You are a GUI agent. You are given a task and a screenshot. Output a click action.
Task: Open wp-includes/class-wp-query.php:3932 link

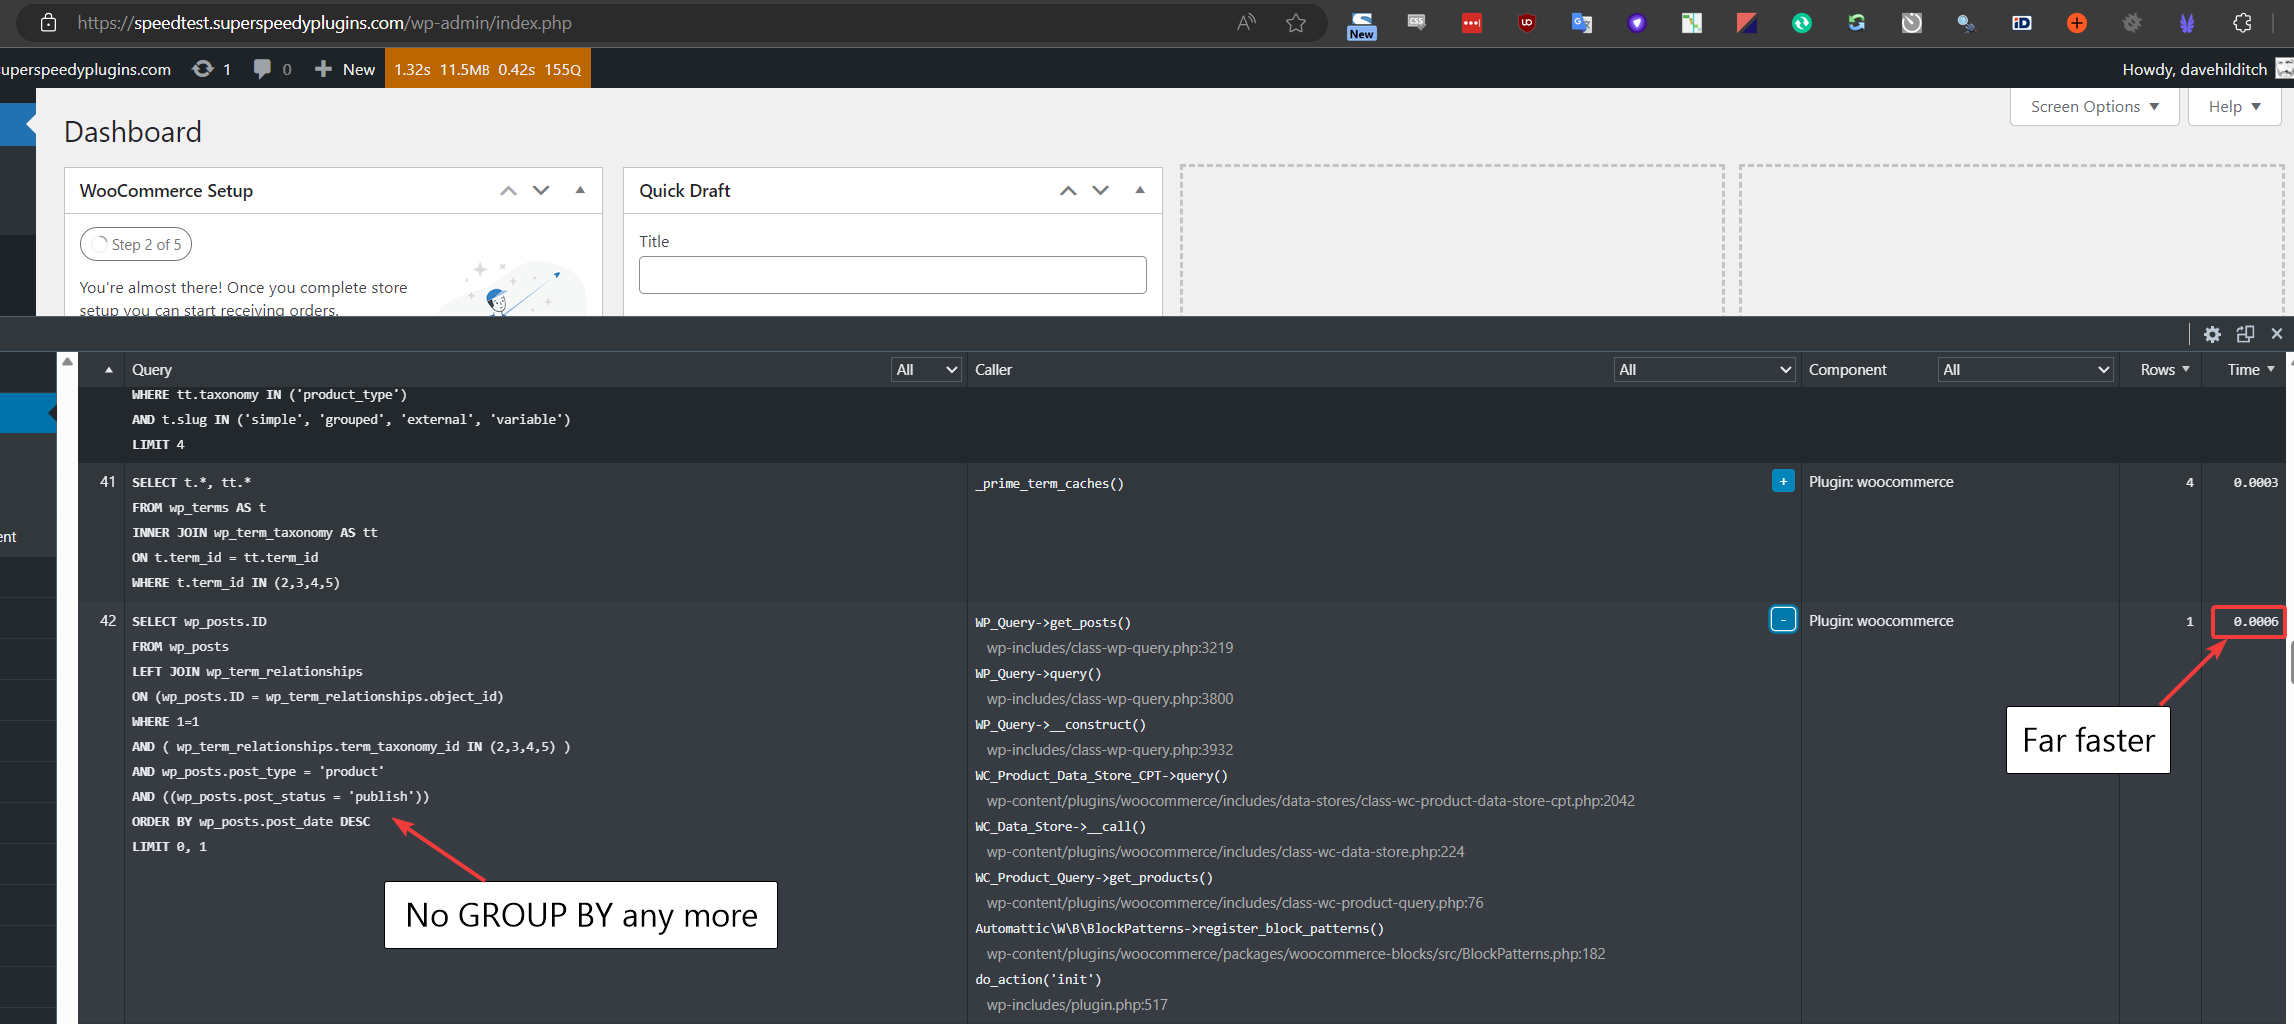coord(1110,750)
